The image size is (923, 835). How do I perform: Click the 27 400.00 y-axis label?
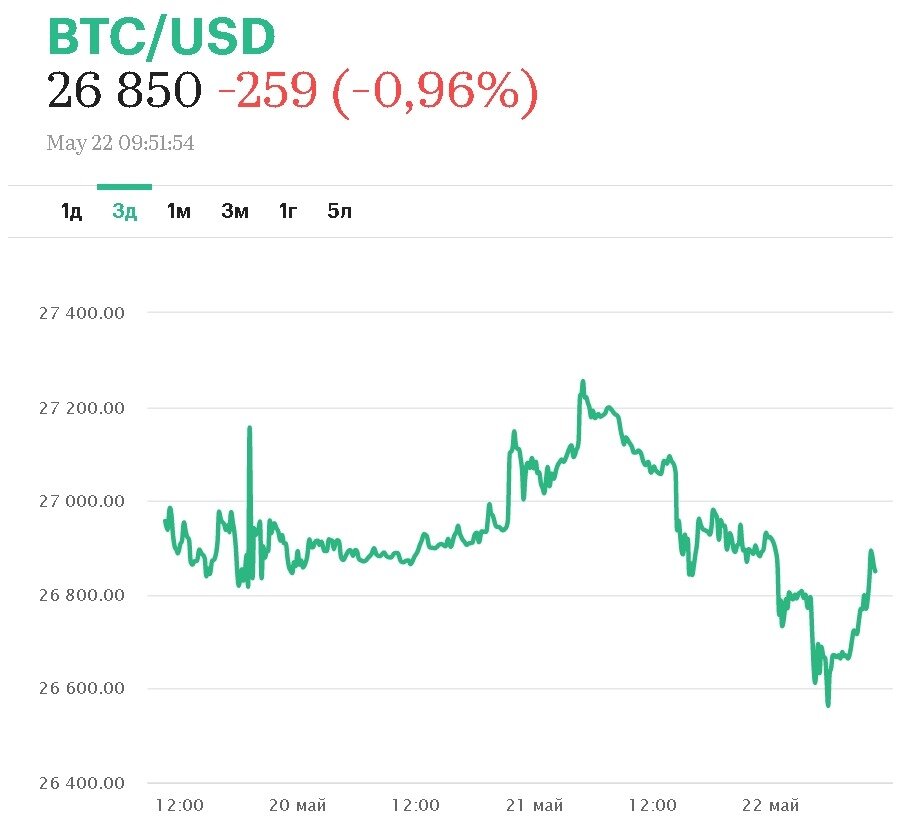[x=82, y=313]
